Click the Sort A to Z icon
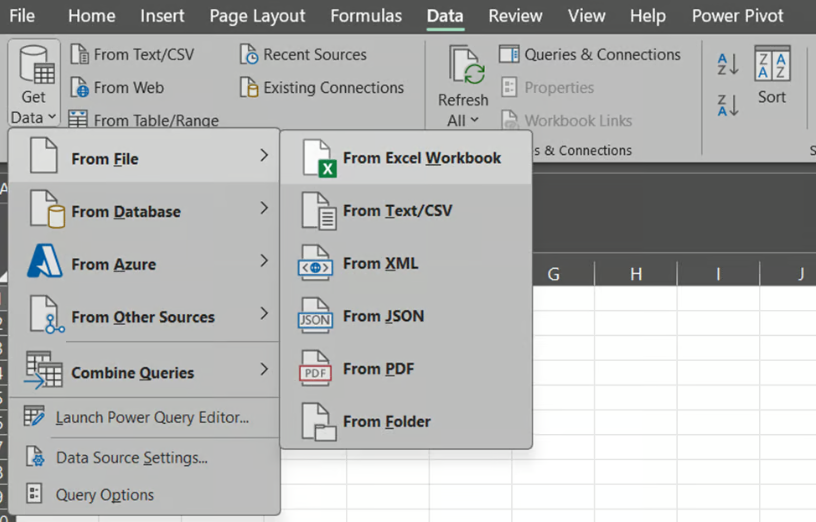Viewport: 816px width, 522px height. [728, 65]
